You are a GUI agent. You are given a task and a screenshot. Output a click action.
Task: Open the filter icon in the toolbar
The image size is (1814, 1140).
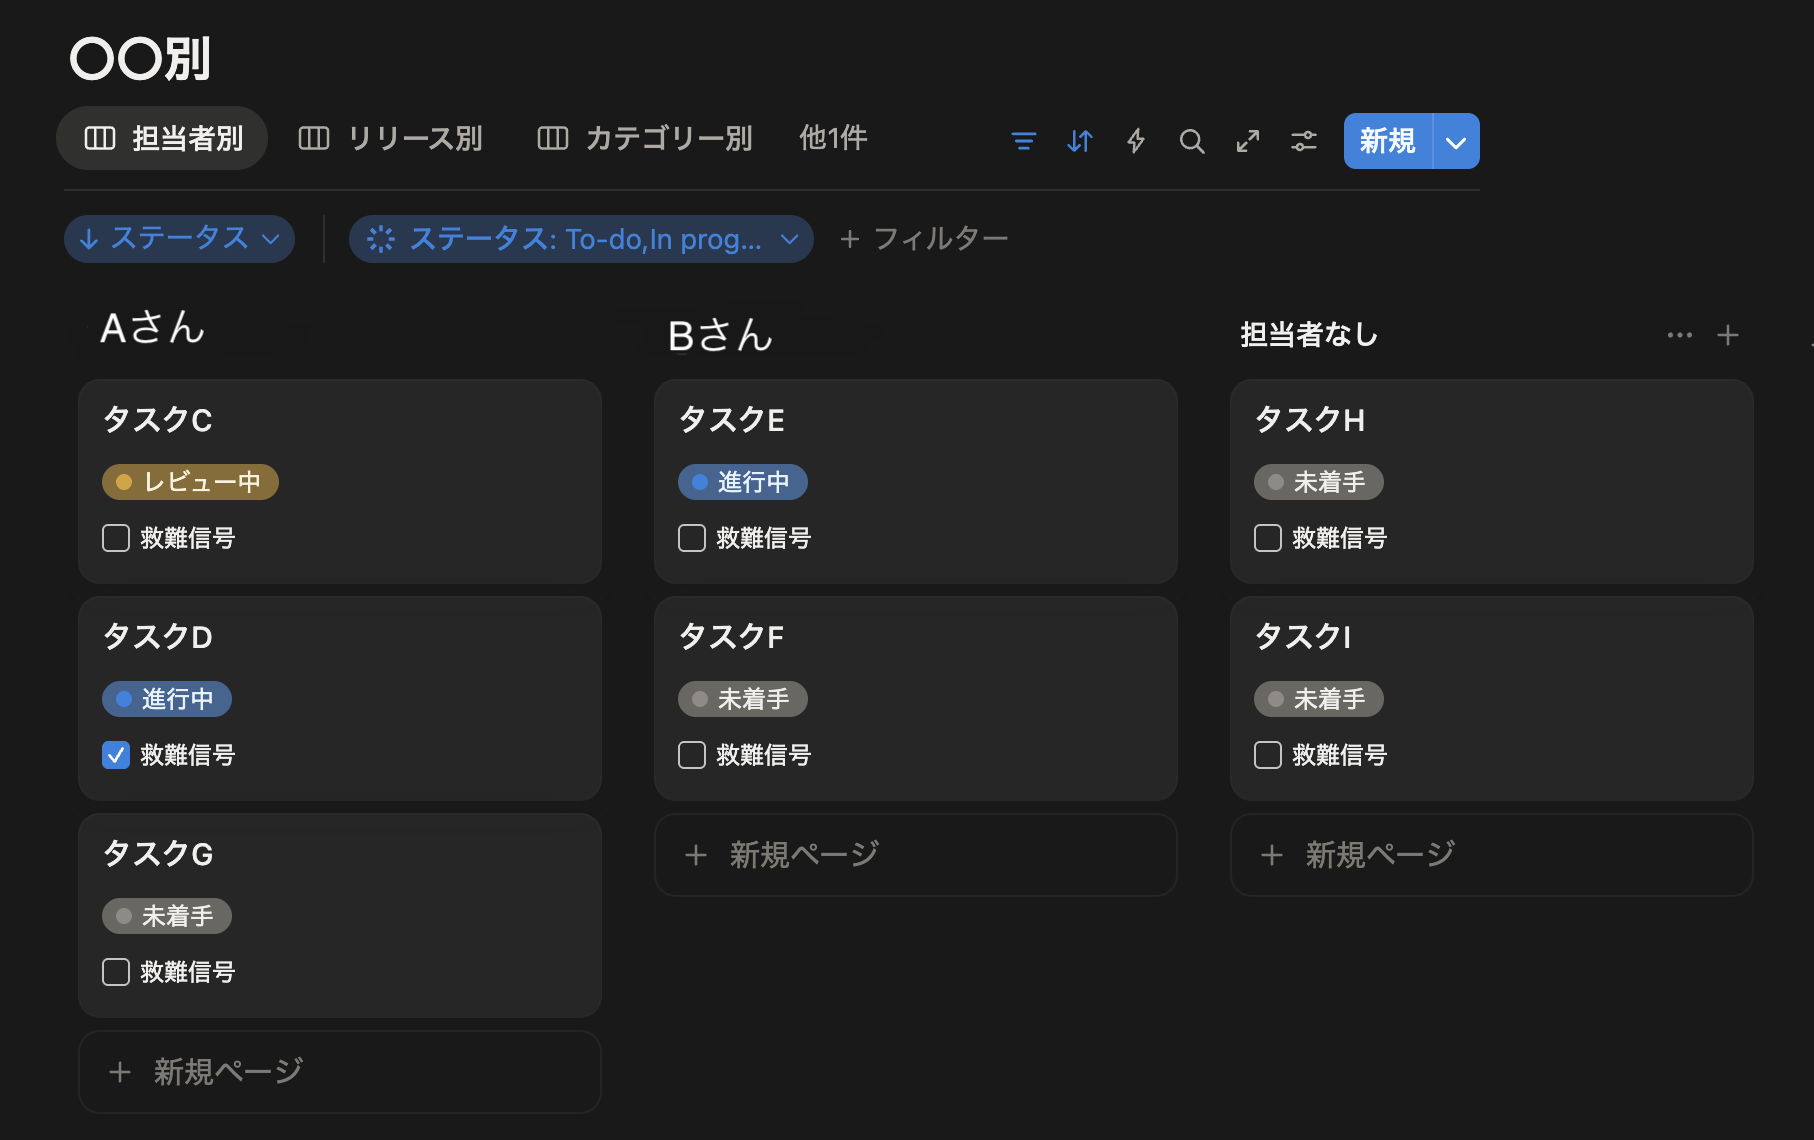1024,141
